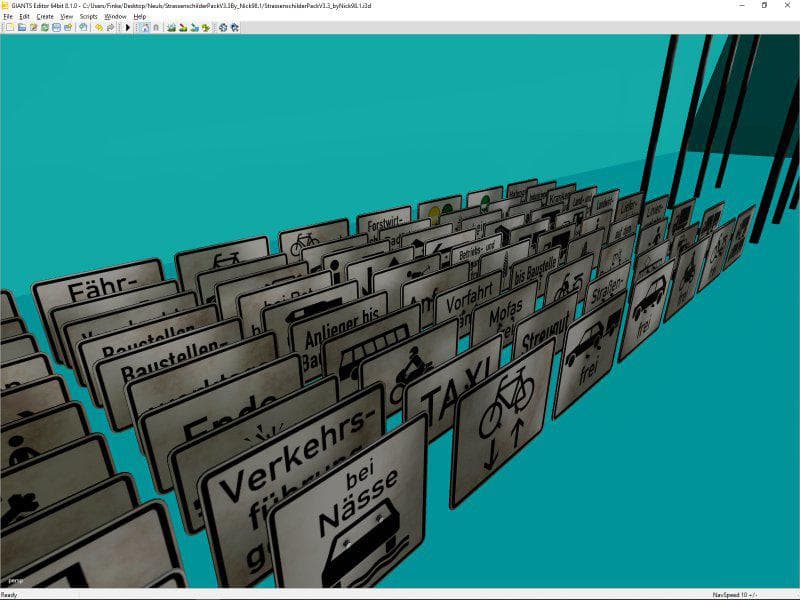Click the Redo gray arrow icon

110,28
